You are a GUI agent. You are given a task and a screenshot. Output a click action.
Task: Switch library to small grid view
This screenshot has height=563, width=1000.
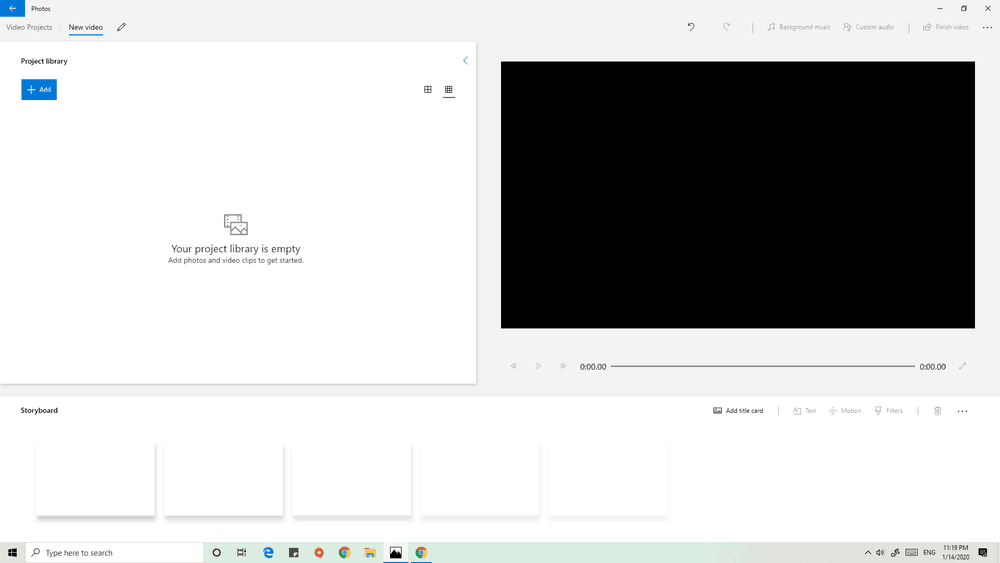pyautogui.click(x=448, y=89)
